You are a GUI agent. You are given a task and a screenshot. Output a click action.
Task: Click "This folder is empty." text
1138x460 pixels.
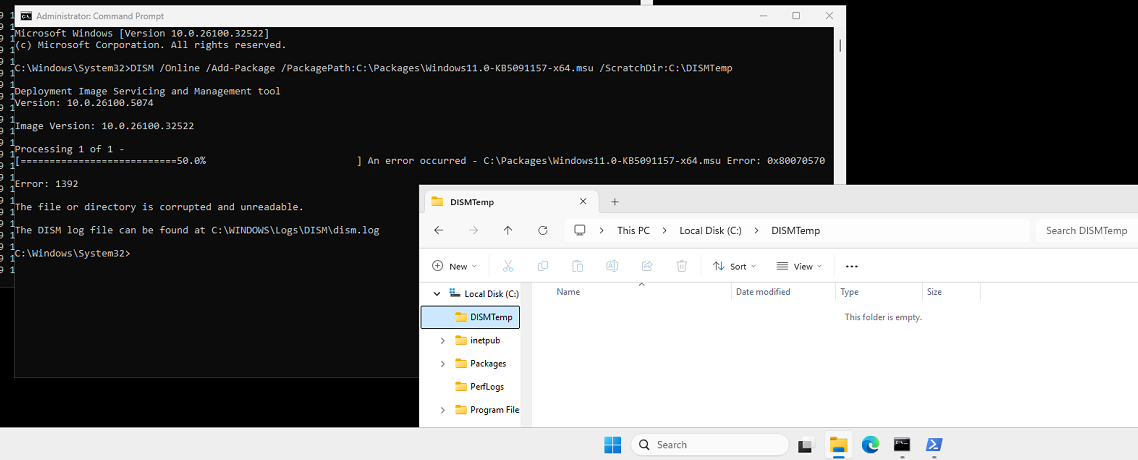pos(883,317)
